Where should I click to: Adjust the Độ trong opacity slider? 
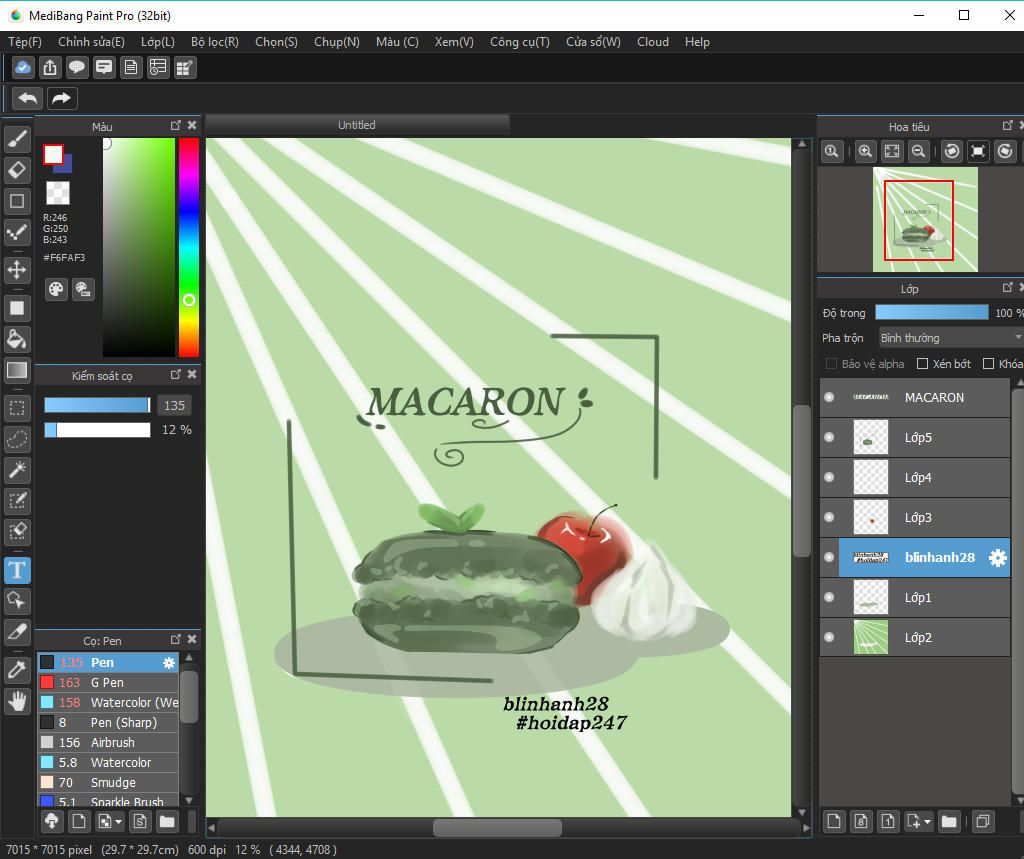click(x=932, y=312)
